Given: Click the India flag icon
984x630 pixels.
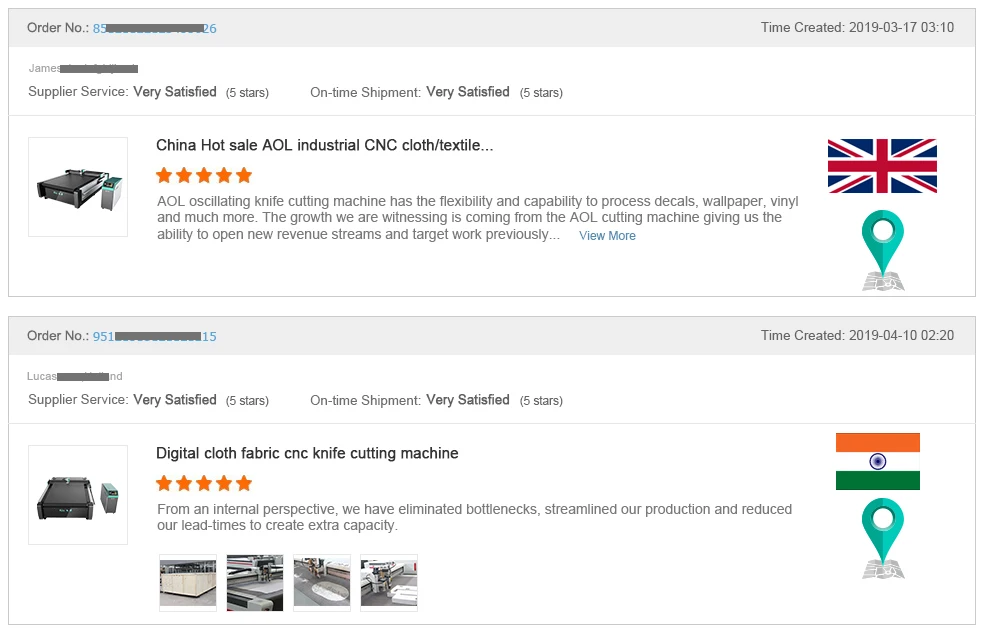Looking at the screenshot, I should point(878,461).
